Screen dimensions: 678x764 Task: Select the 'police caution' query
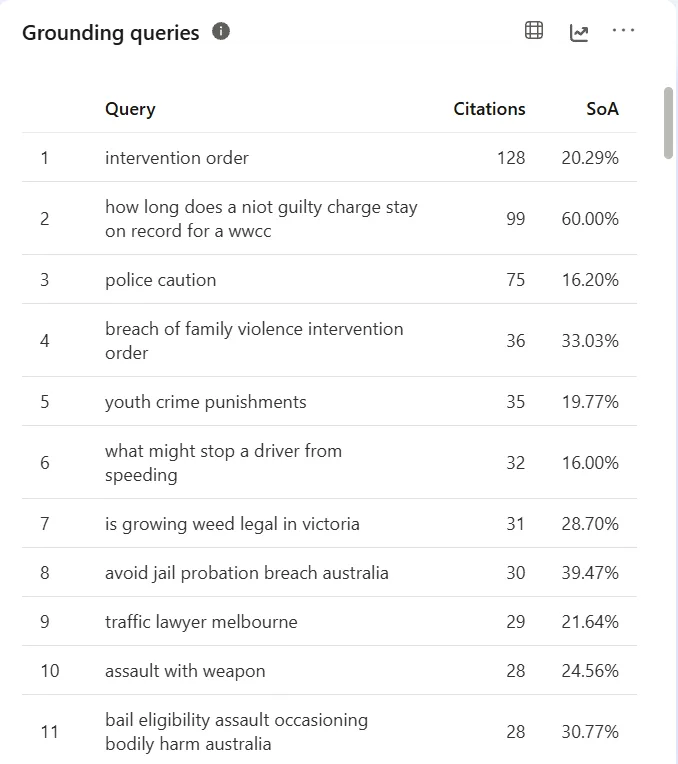click(x=160, y=280)
